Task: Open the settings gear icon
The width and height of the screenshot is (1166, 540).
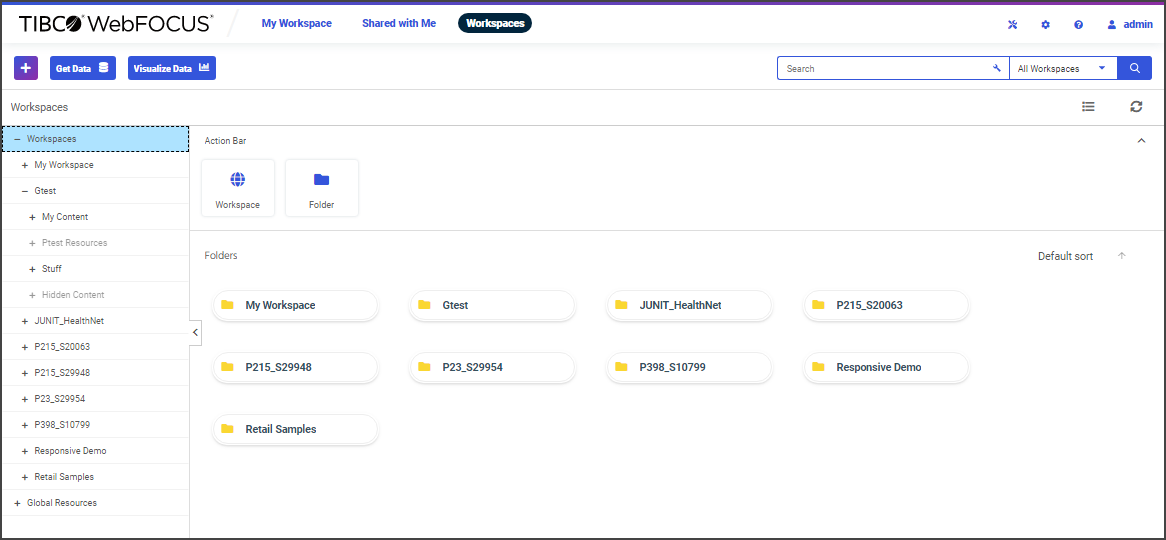Action: click(1046, 25)
